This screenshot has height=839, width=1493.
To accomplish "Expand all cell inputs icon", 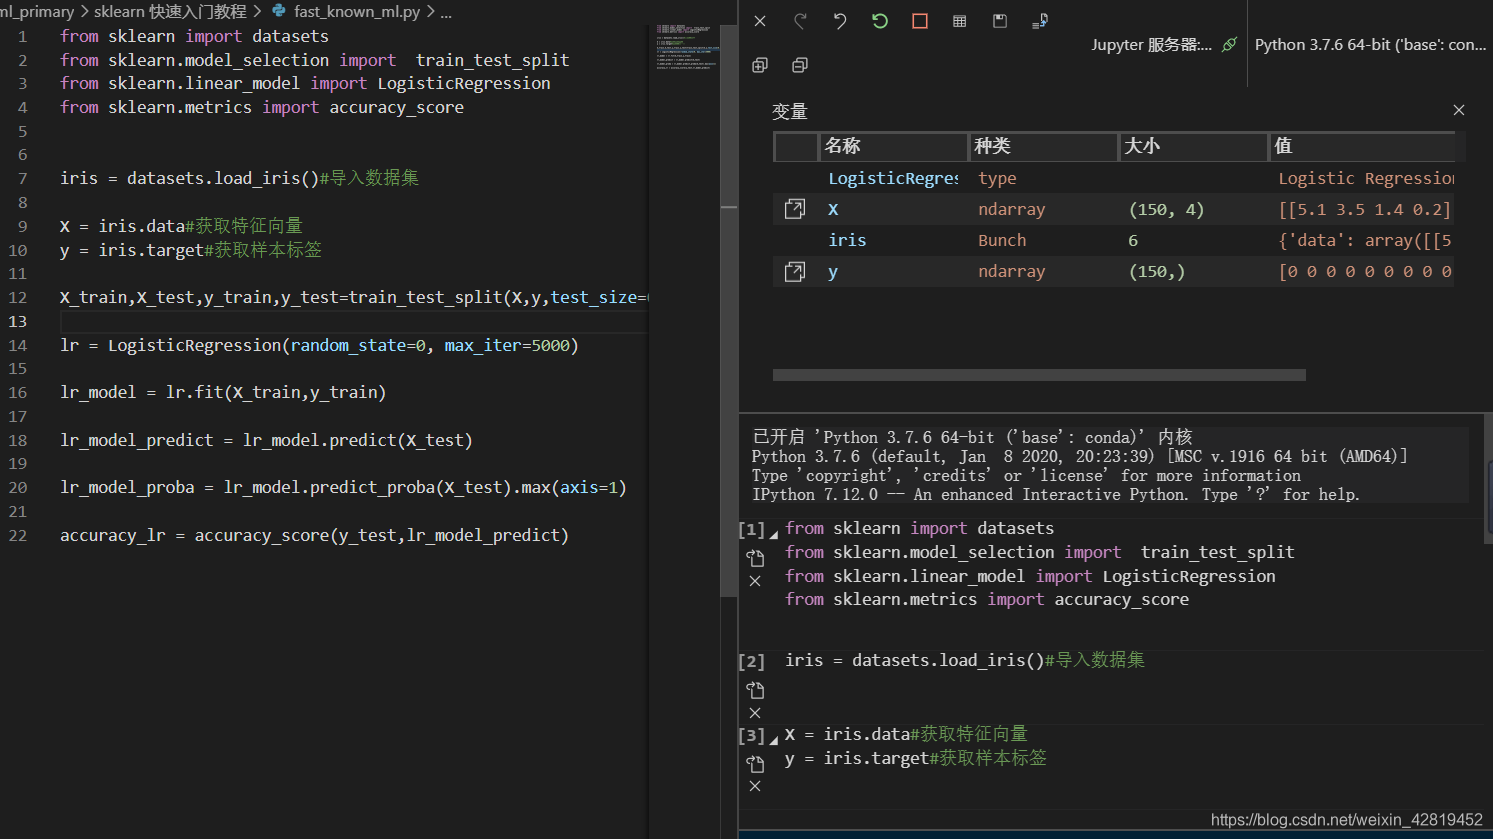I will (x=760, y=65).
